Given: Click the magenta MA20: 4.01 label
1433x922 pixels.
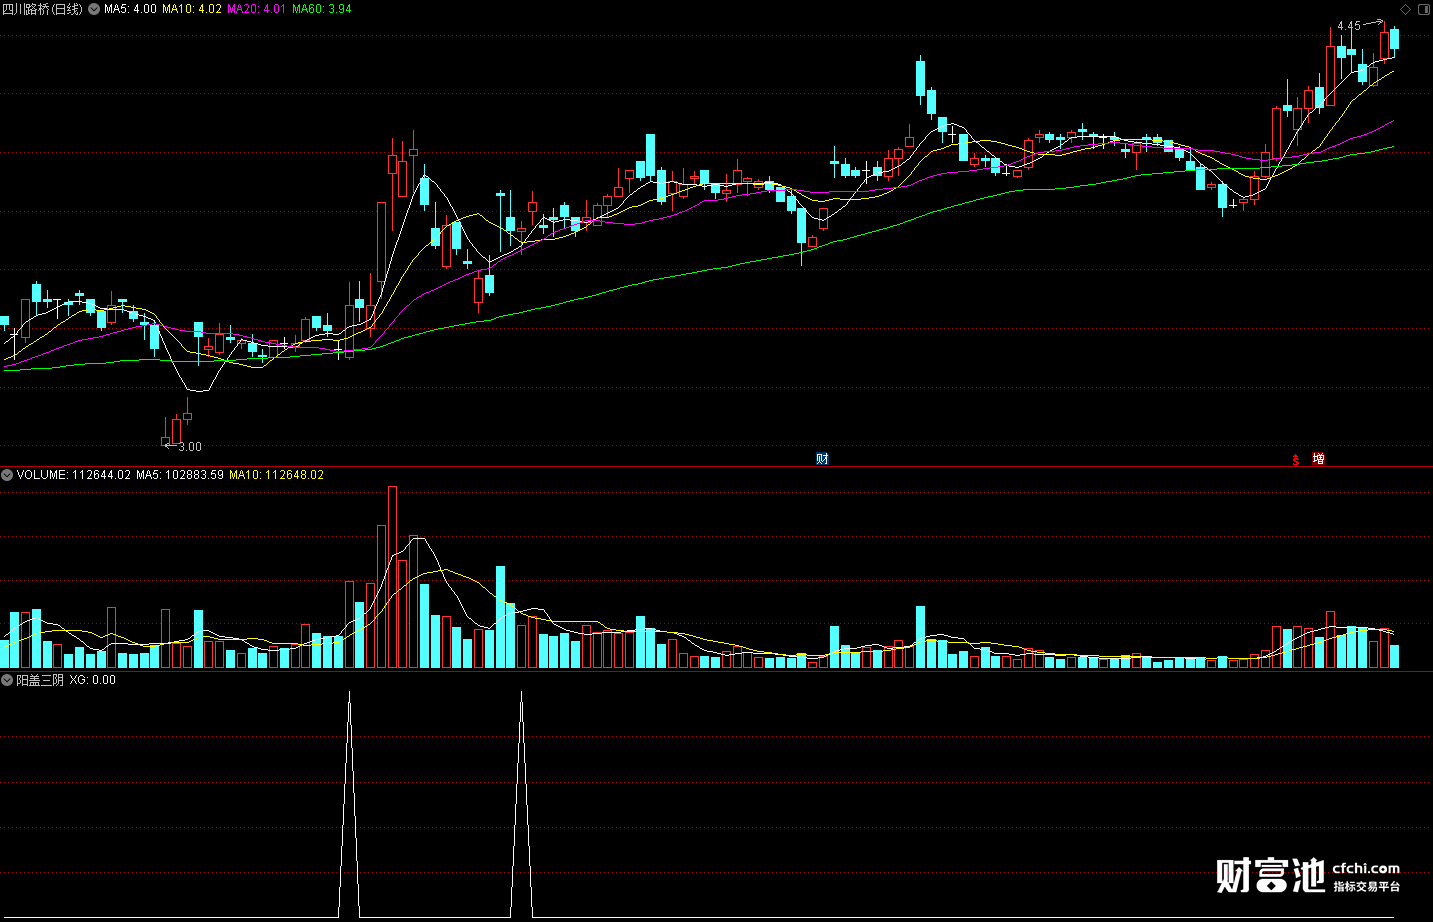Looking at the screenshot, I should [x=256, y=9].
